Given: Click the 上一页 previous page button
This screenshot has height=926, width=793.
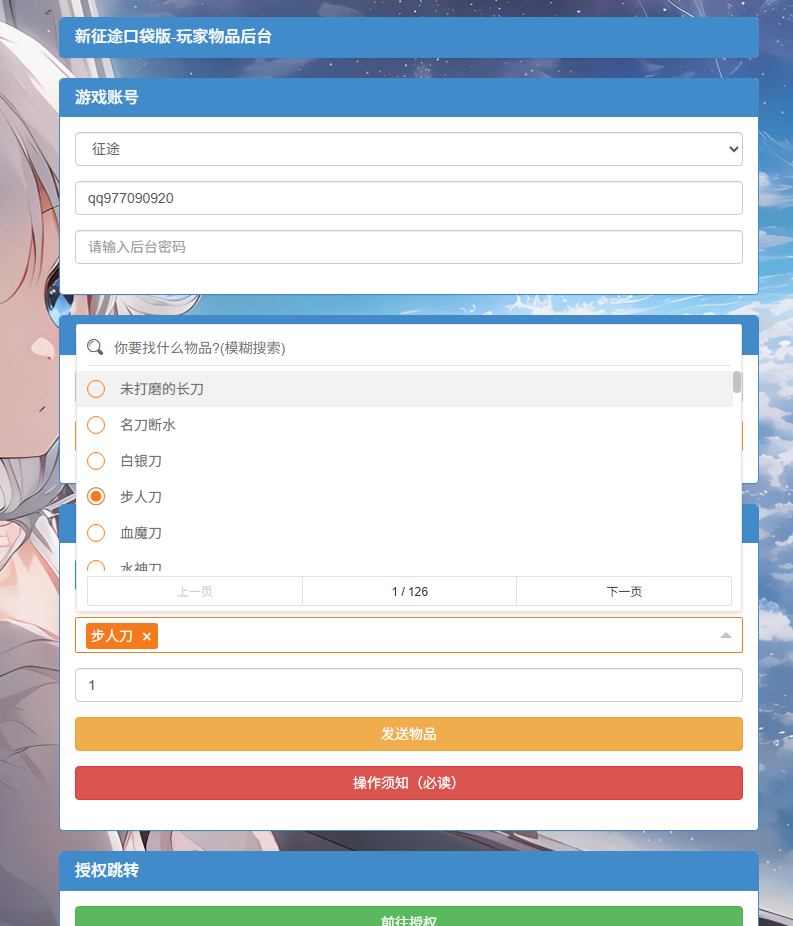Looking at the screenshot, I should (x=195, y=591).
